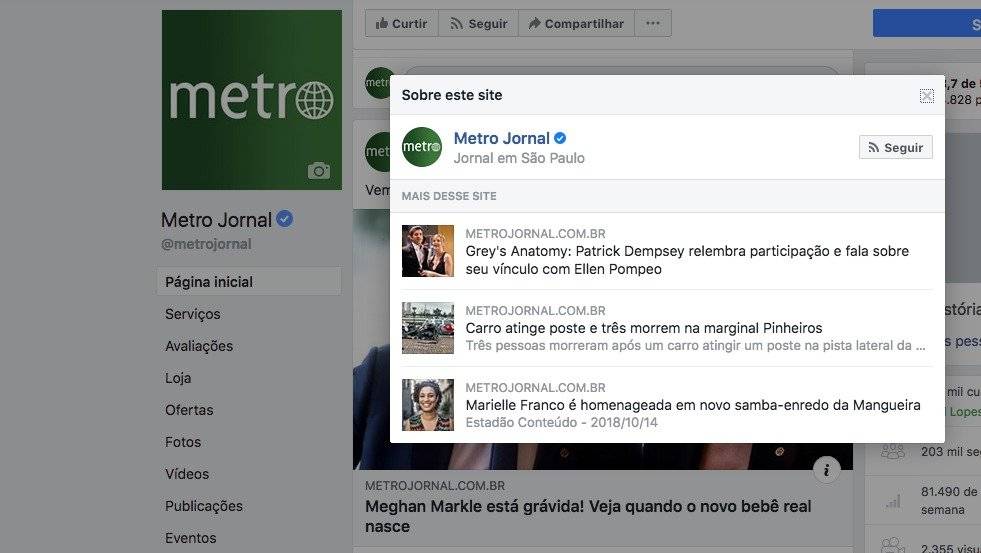Close the Sobre este site dialog
981x553 pixels.
point(927,96)
